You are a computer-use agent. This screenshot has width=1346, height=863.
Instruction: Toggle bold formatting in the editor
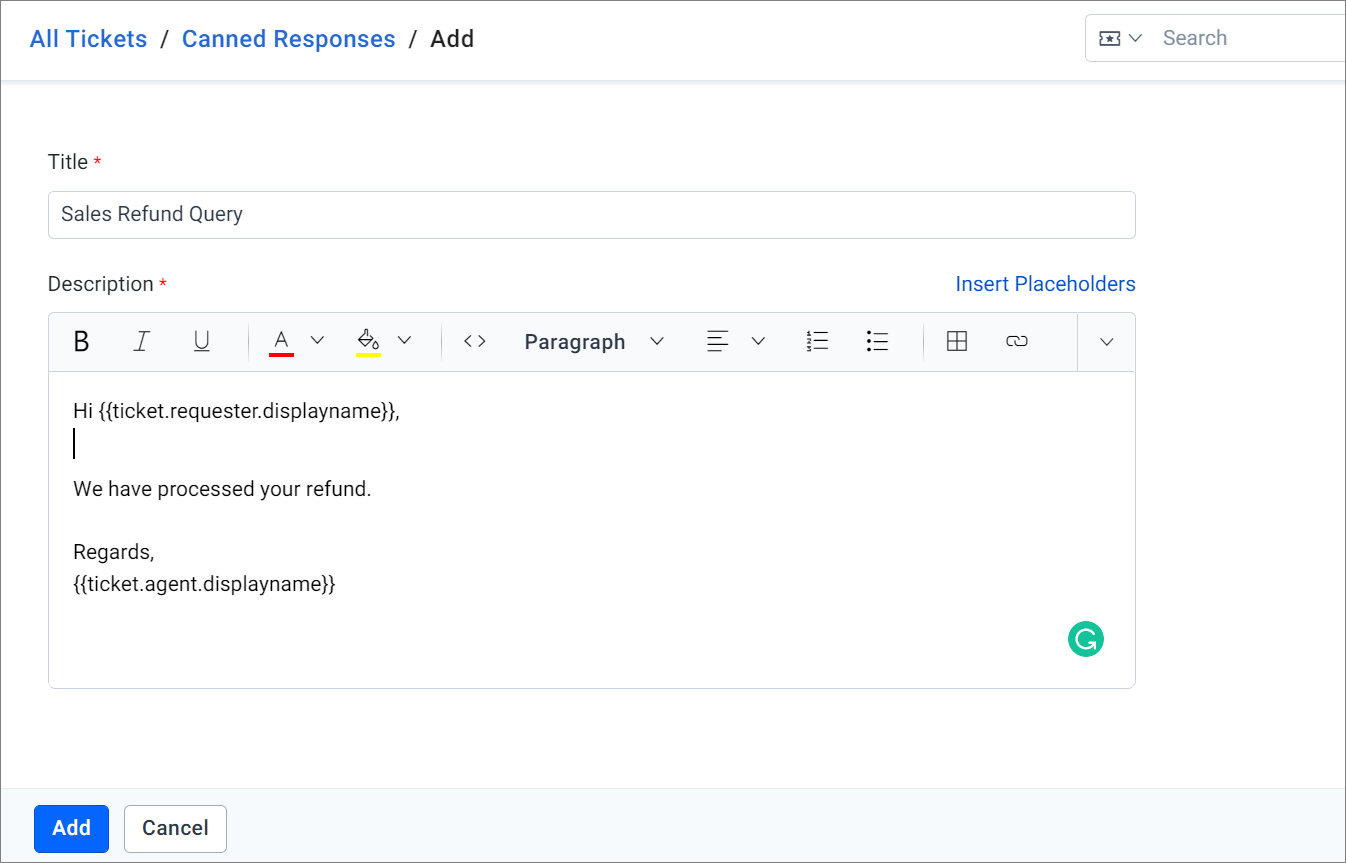[x=82, y=342]
